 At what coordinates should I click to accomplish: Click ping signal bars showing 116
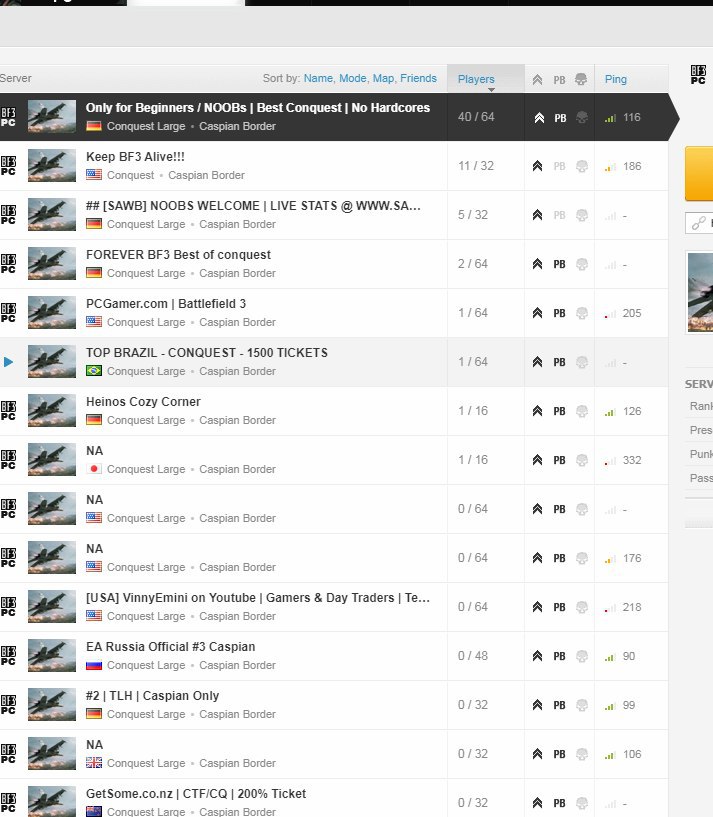610,118
